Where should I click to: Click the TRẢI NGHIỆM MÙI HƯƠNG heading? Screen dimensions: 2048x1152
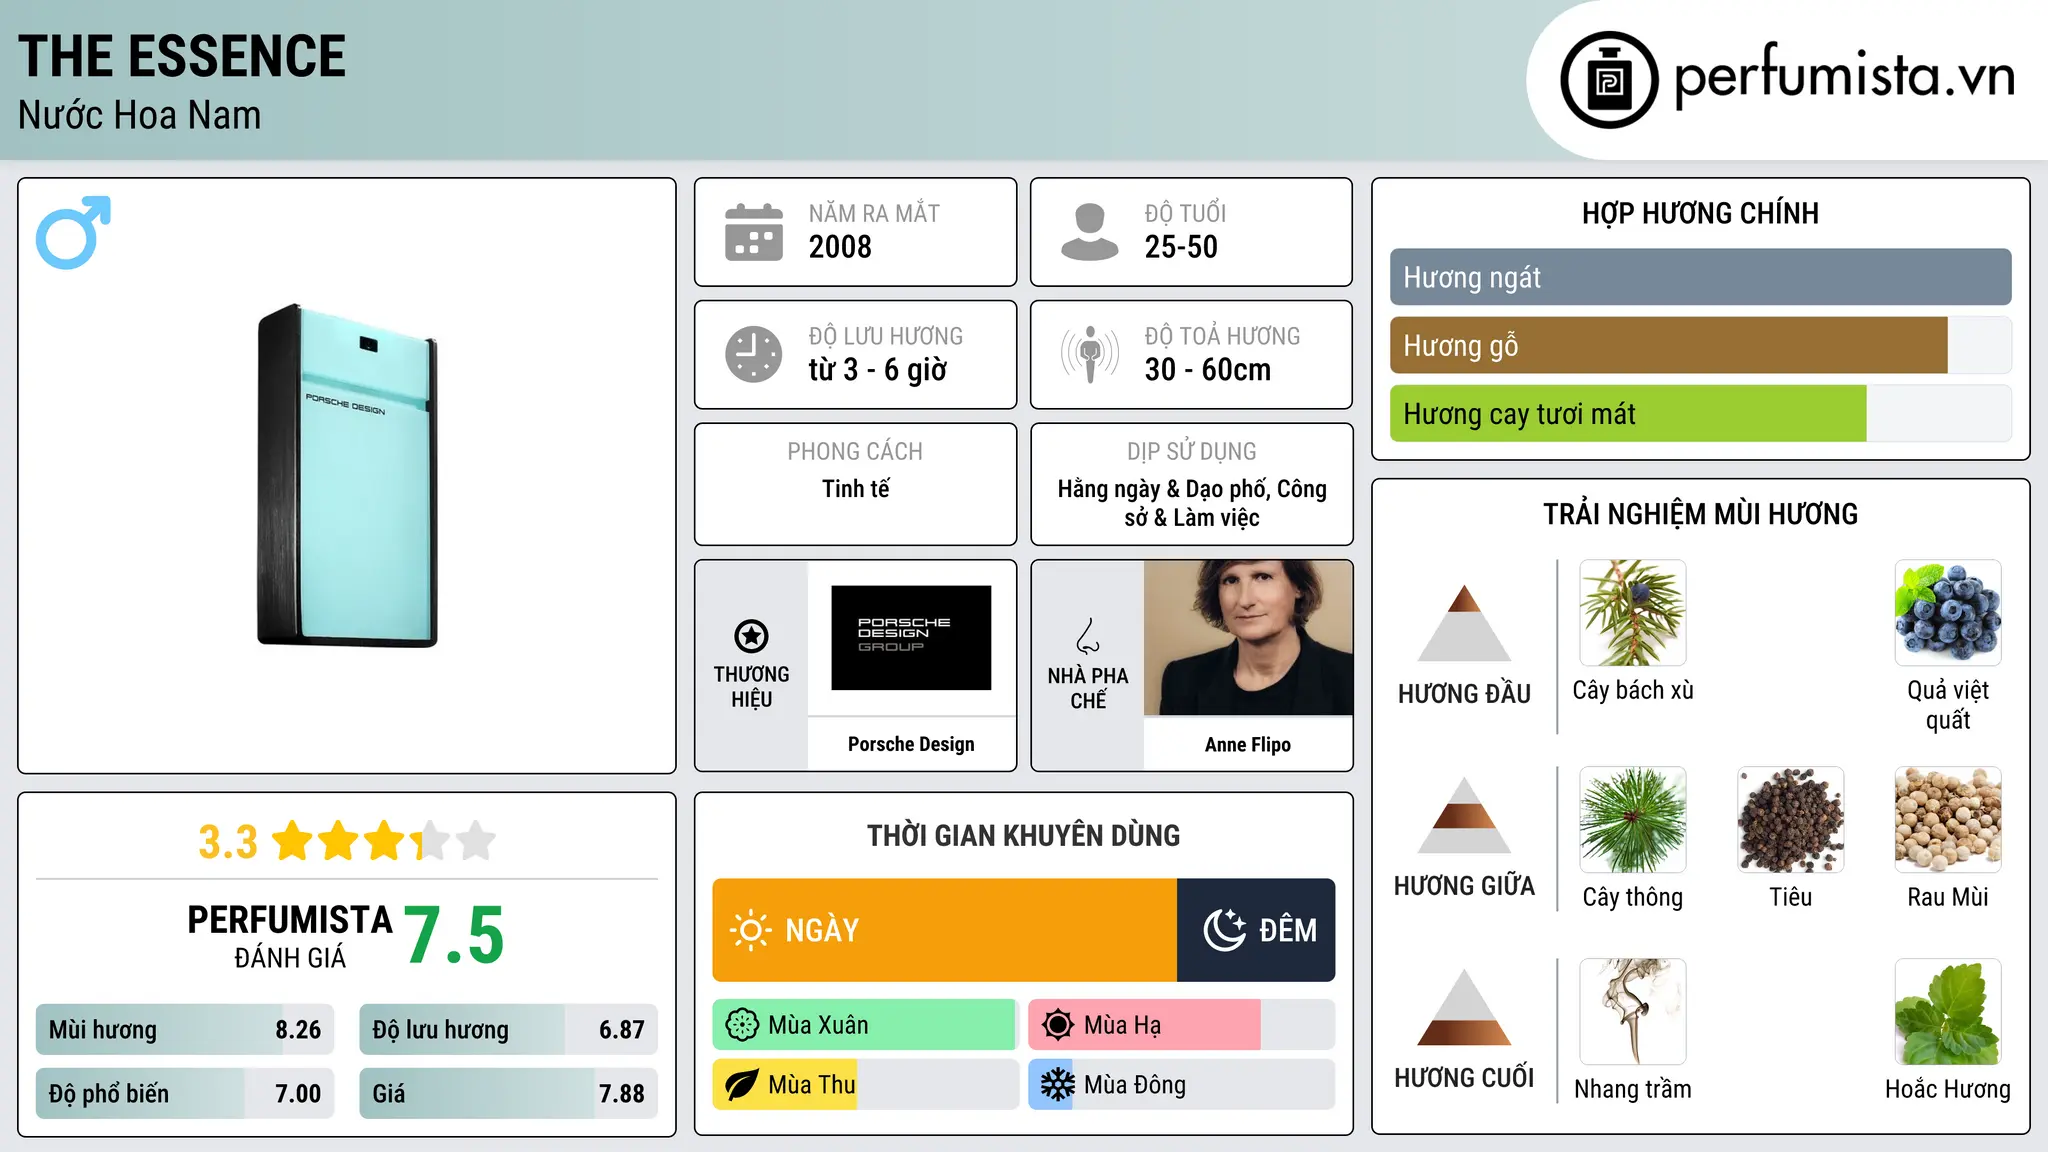1700,514
